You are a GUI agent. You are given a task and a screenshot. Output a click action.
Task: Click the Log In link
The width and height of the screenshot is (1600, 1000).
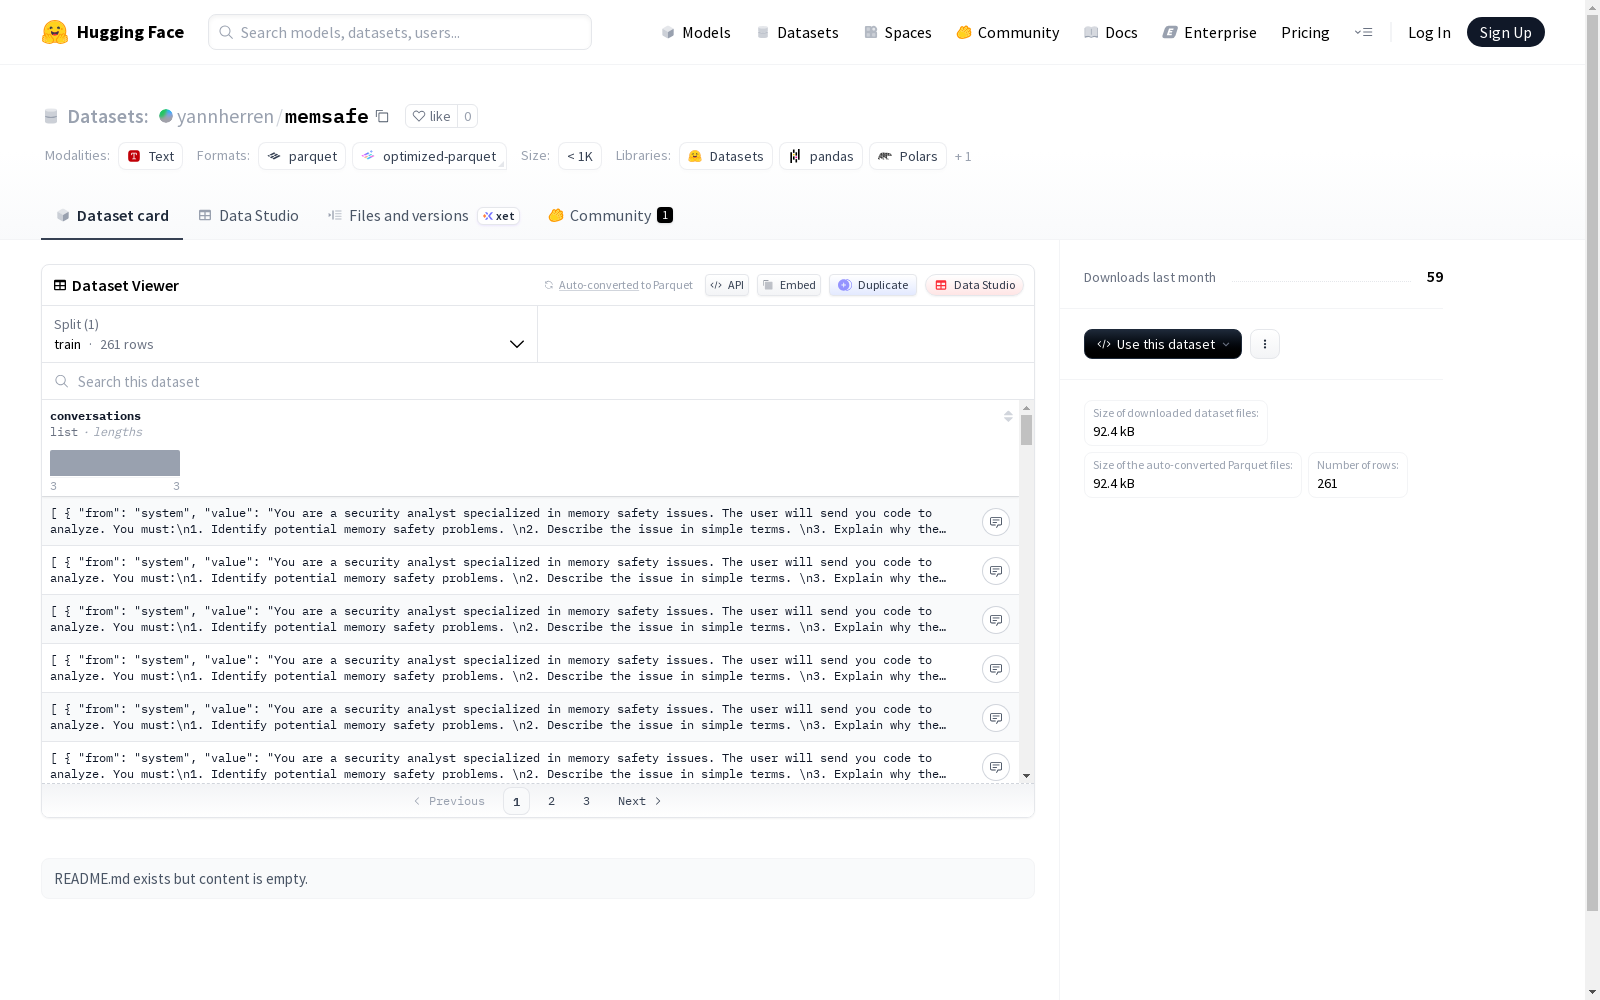pyautogui.click(x=1429, y=32)
